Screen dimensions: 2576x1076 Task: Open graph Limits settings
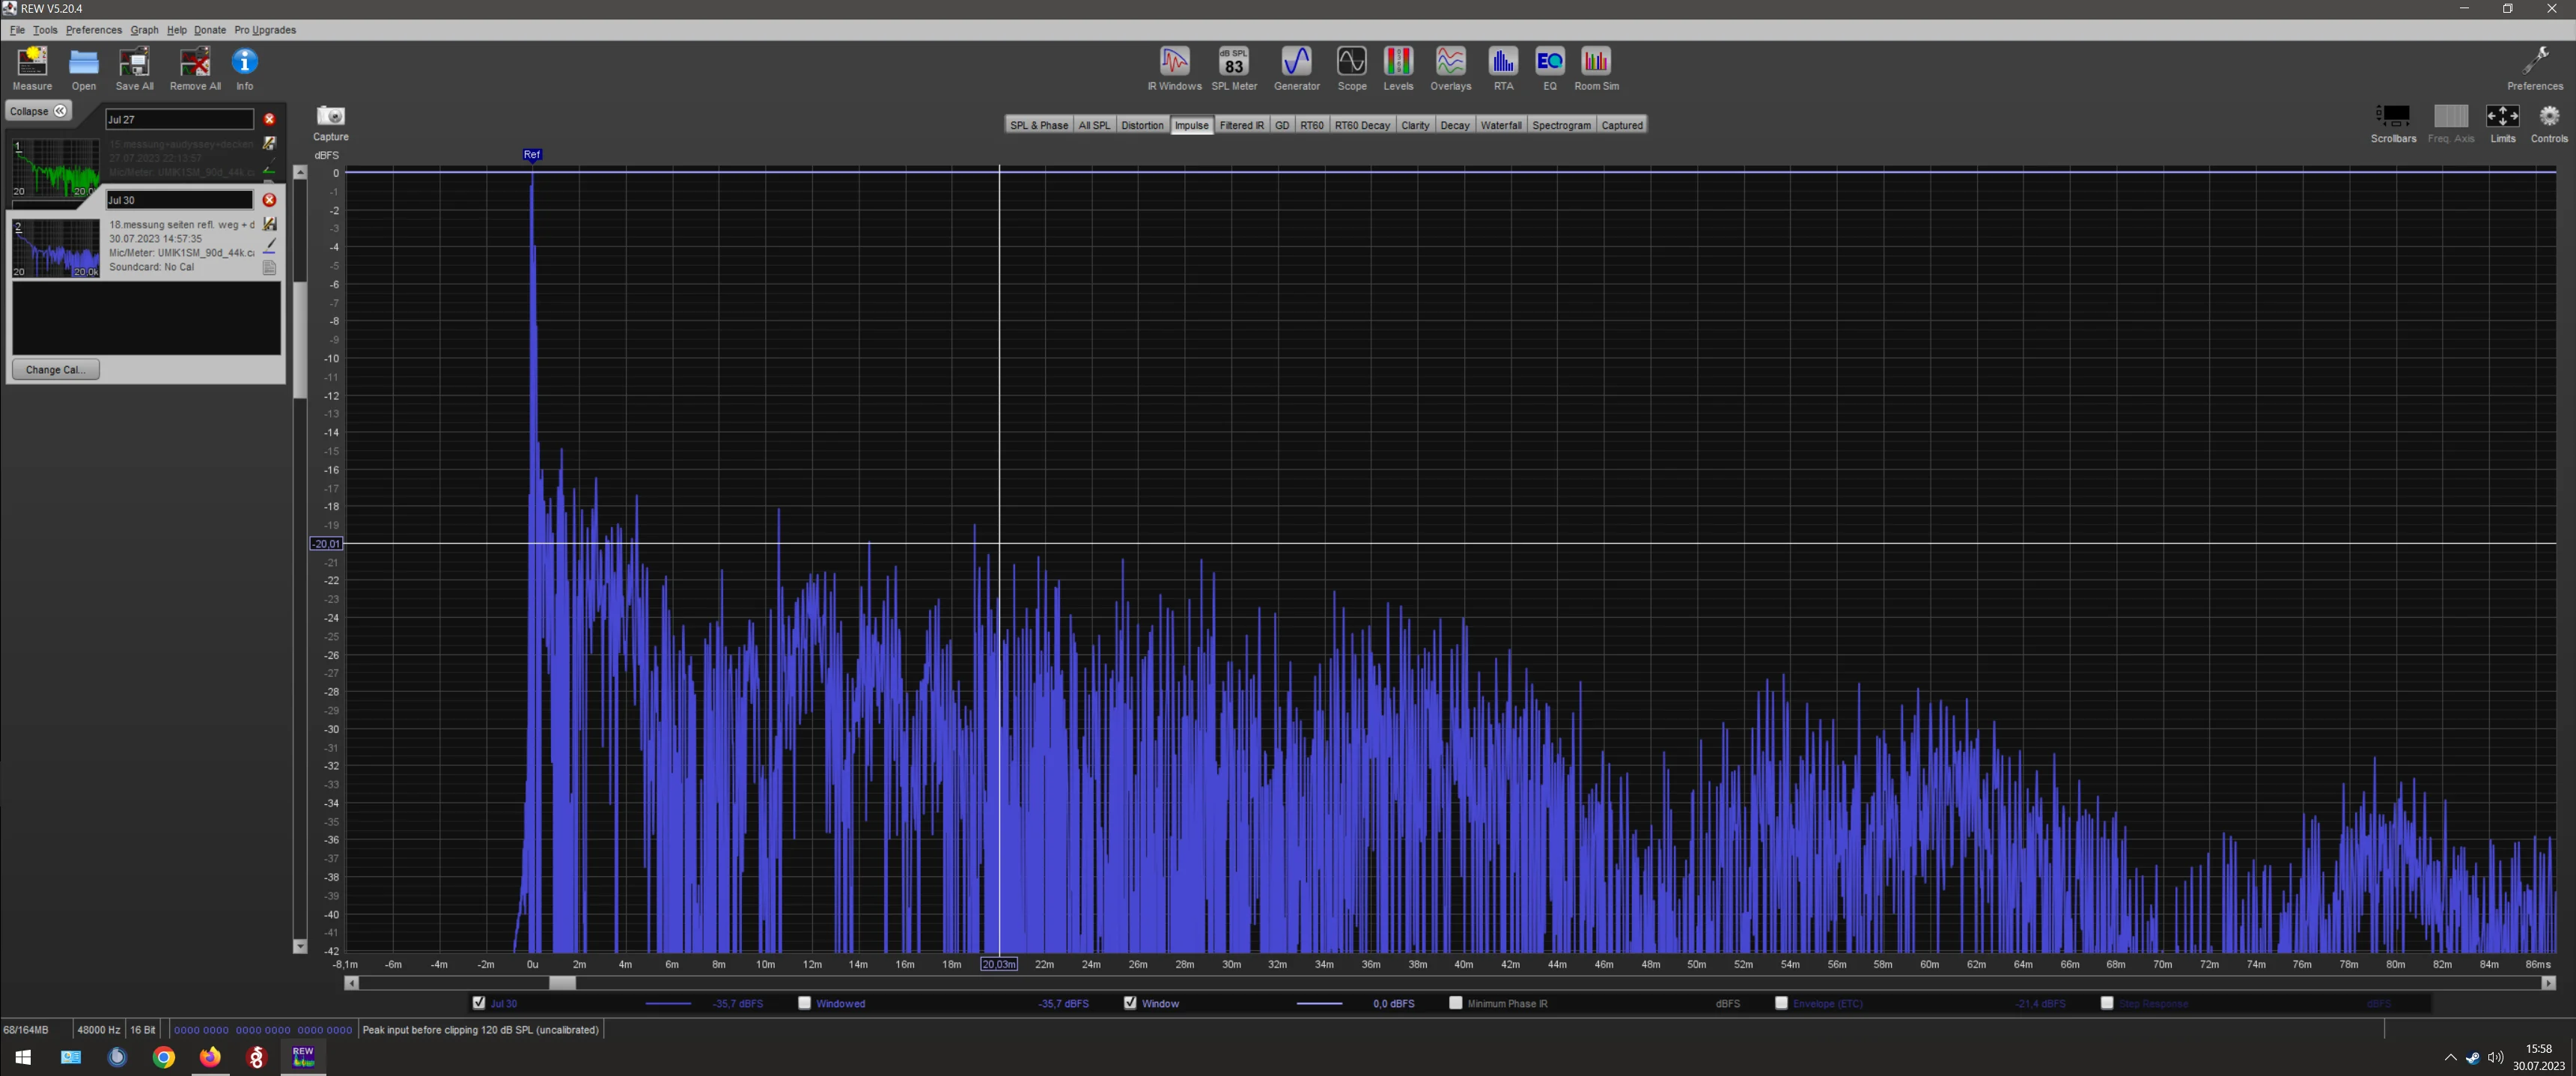2502,124
